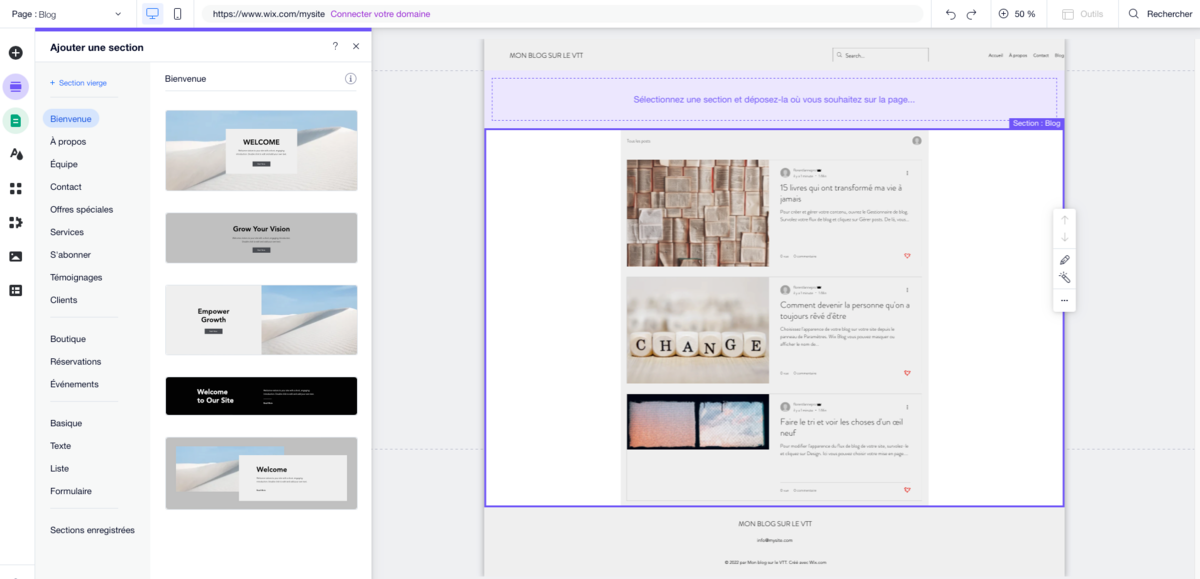Screen dimensions: 1200x579
Task: Select the Liste category
Action: [x=60, y=469]
